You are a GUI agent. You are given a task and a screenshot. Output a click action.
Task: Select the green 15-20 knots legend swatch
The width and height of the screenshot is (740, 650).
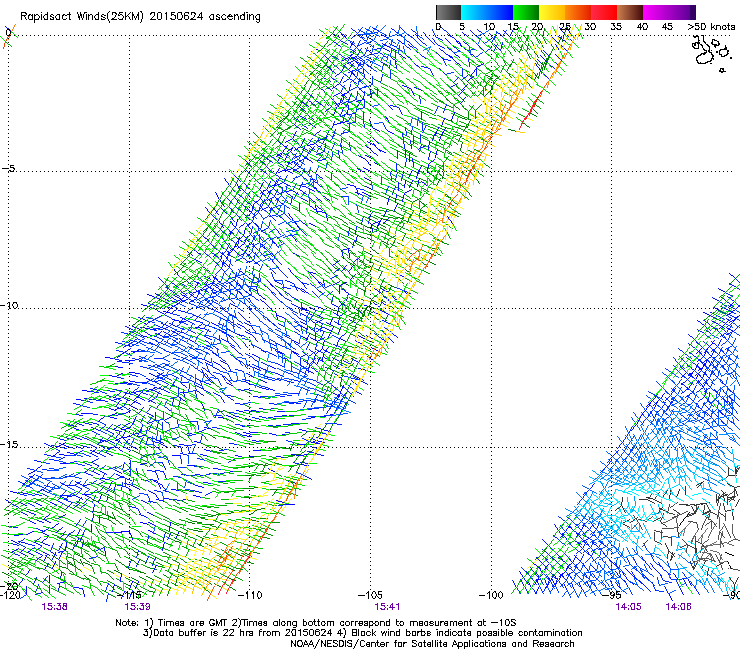click(x=526, y=12)
